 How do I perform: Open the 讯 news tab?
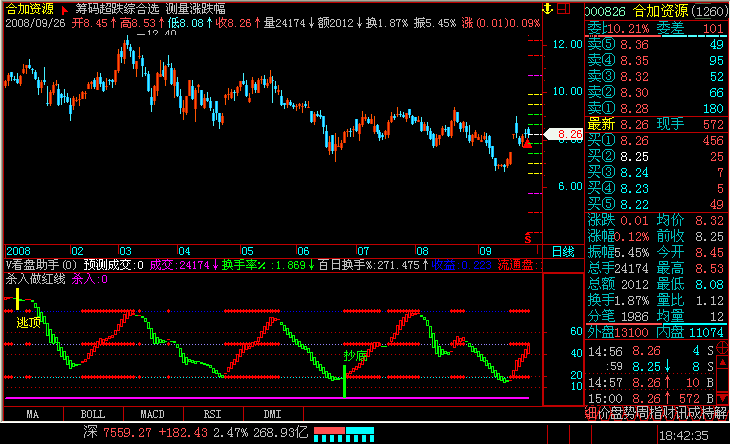click(x=682, y=413)
